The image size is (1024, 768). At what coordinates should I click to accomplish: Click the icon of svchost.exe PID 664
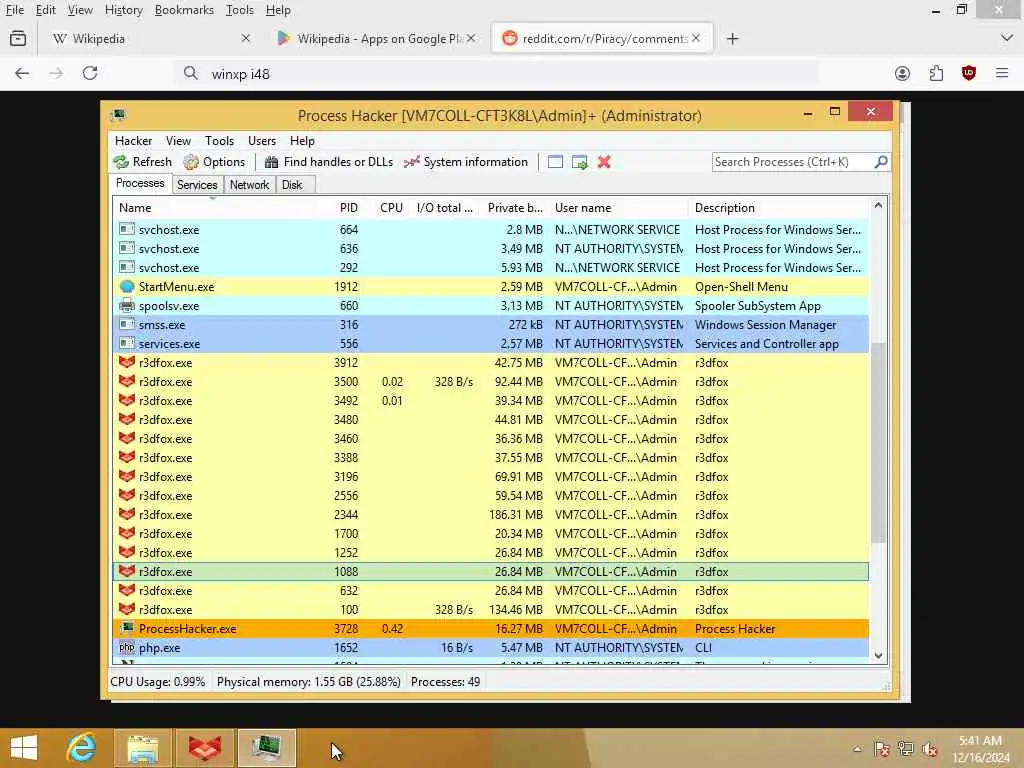click(x=127, y=230)
